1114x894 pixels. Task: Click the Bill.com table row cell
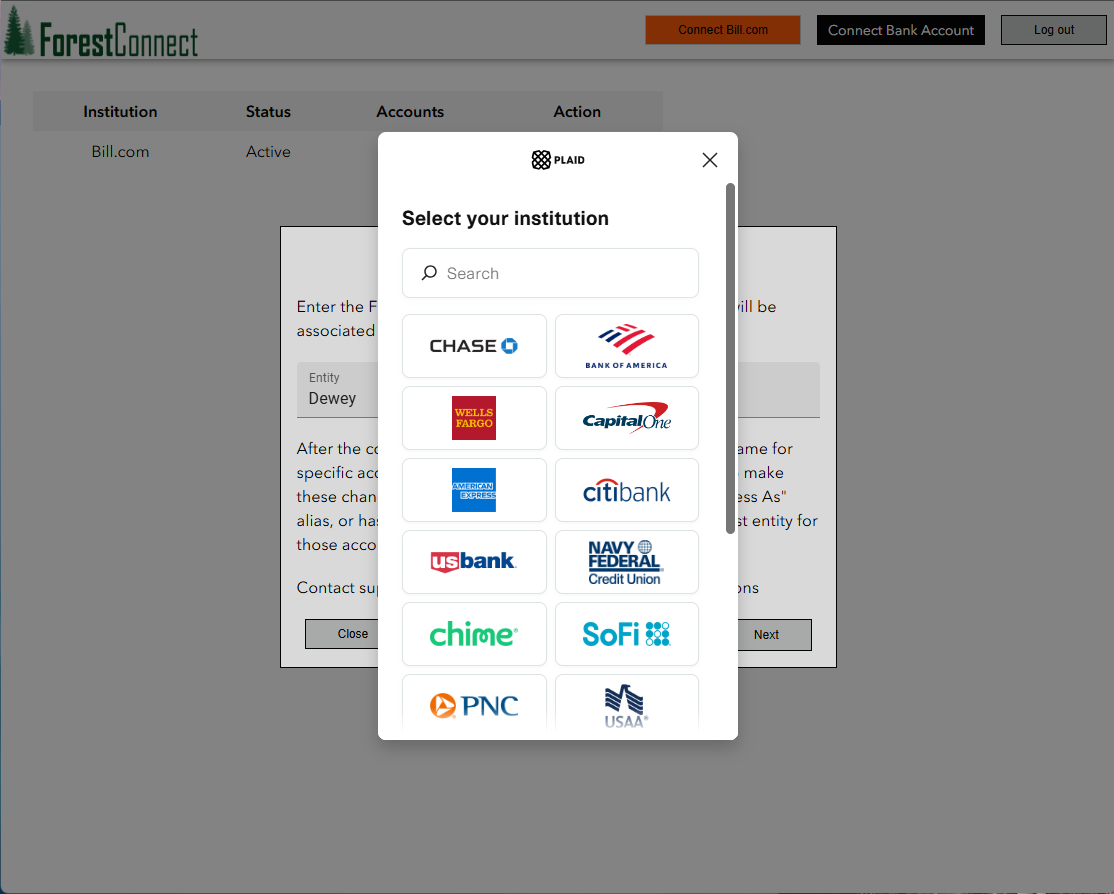click(x=120, y=151)
